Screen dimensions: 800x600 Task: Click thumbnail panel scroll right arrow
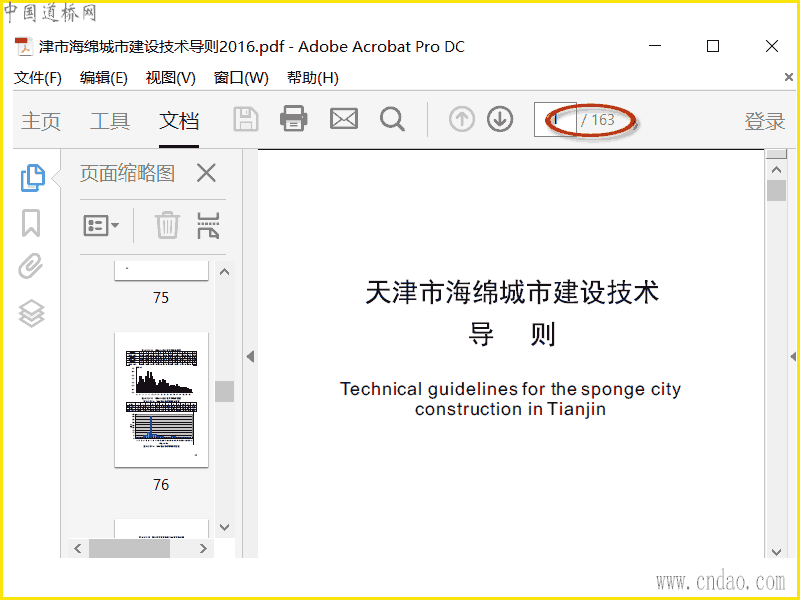coord(203,548)
